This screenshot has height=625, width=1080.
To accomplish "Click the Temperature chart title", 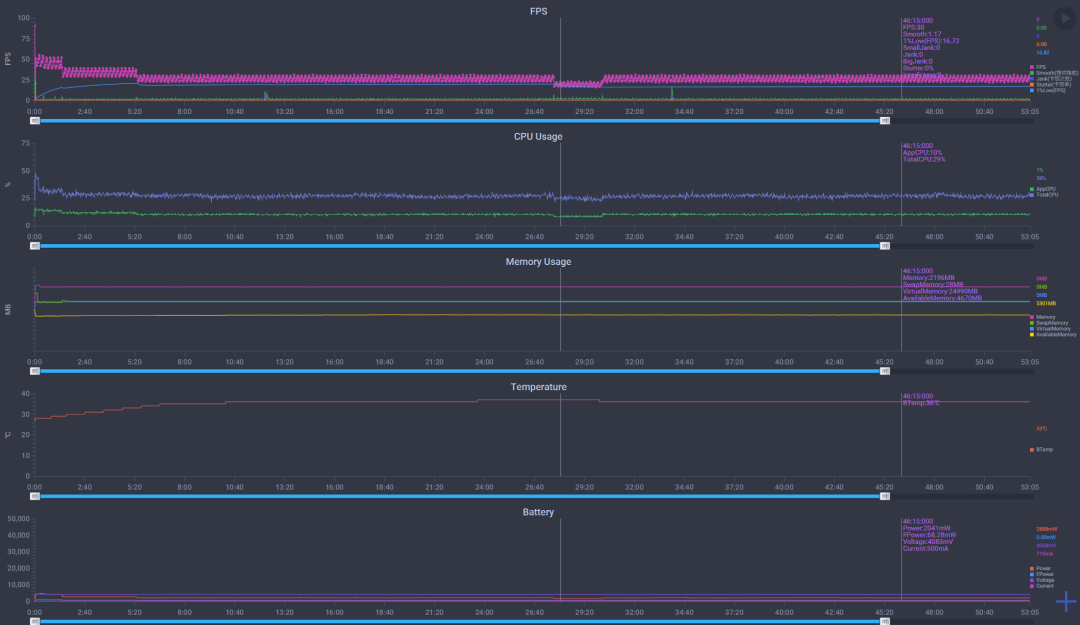I will coord(539,387).
